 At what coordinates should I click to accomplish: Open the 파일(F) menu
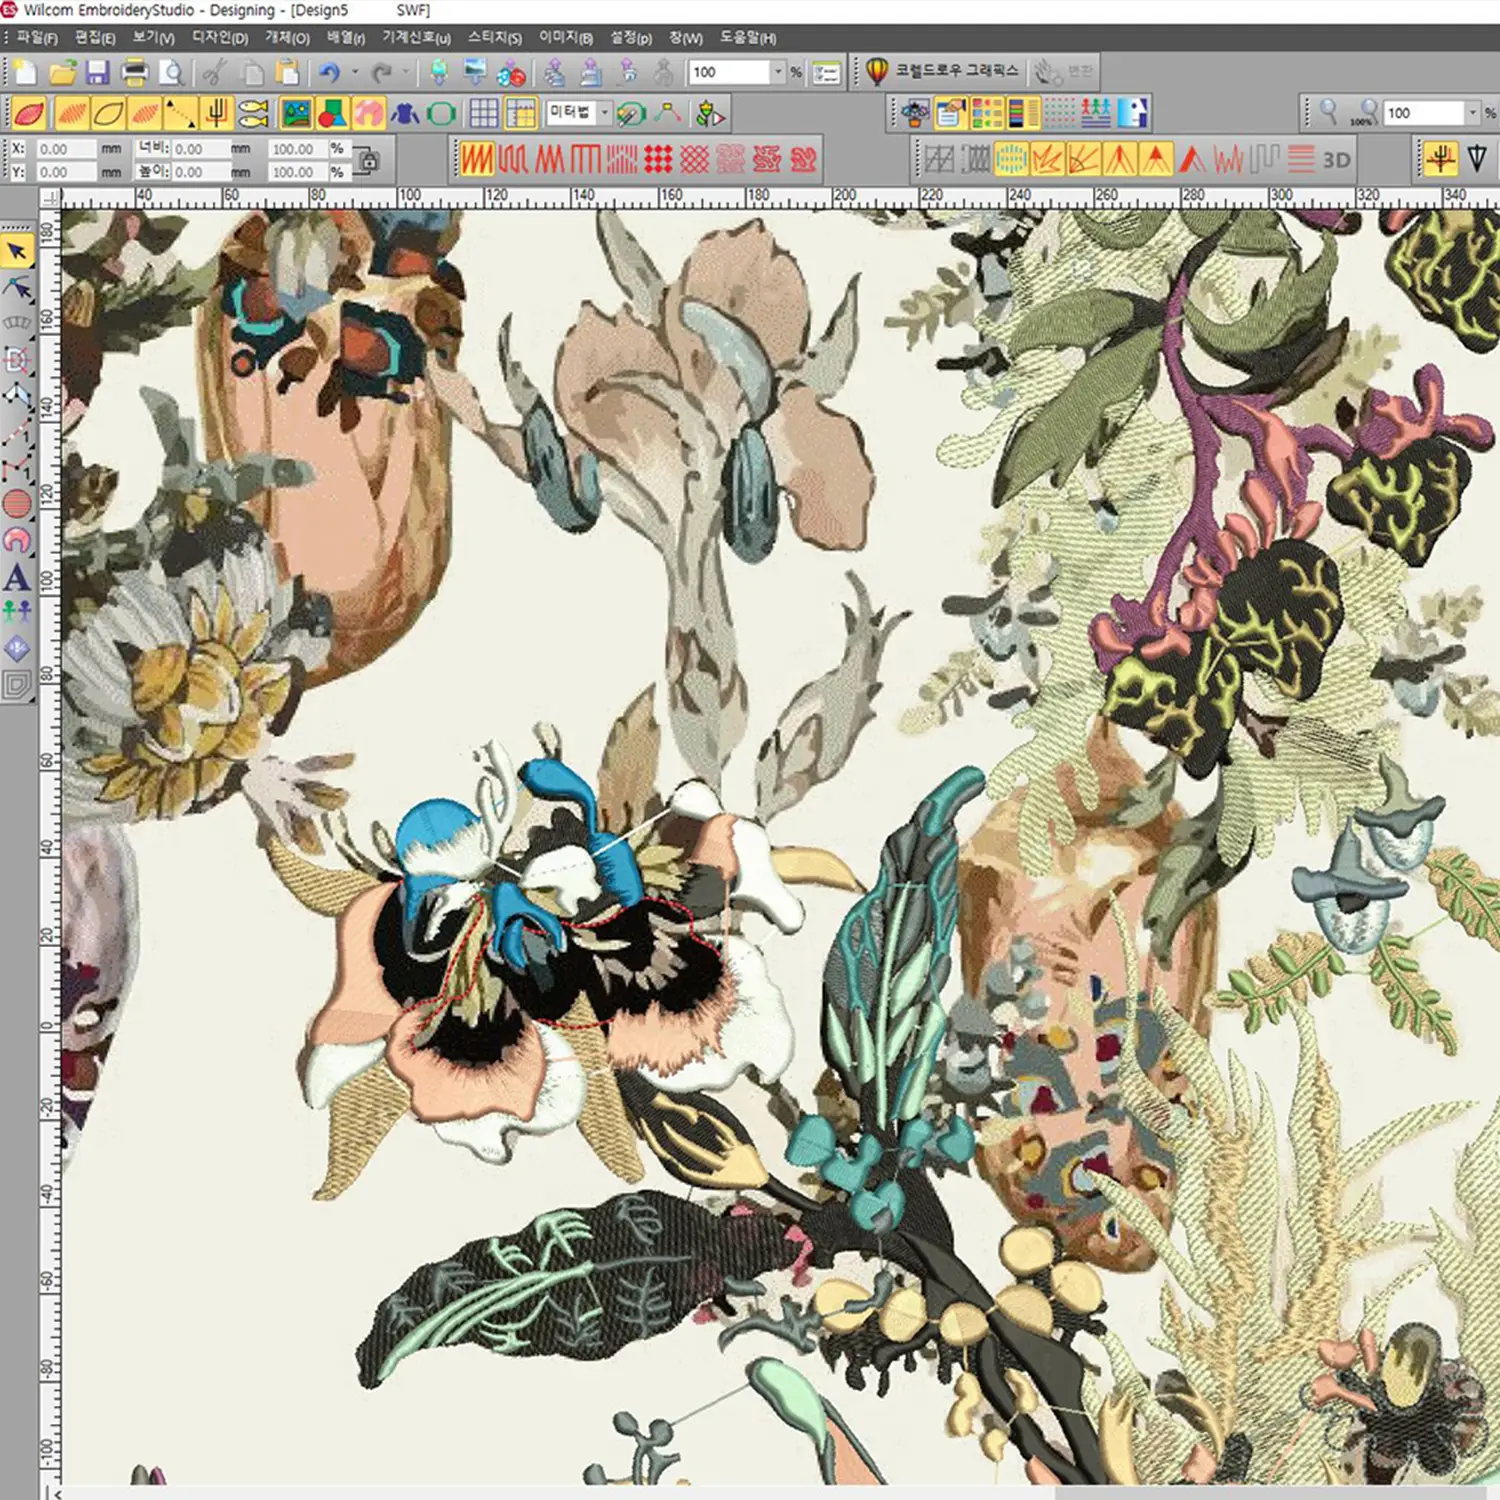click(36, 38)
